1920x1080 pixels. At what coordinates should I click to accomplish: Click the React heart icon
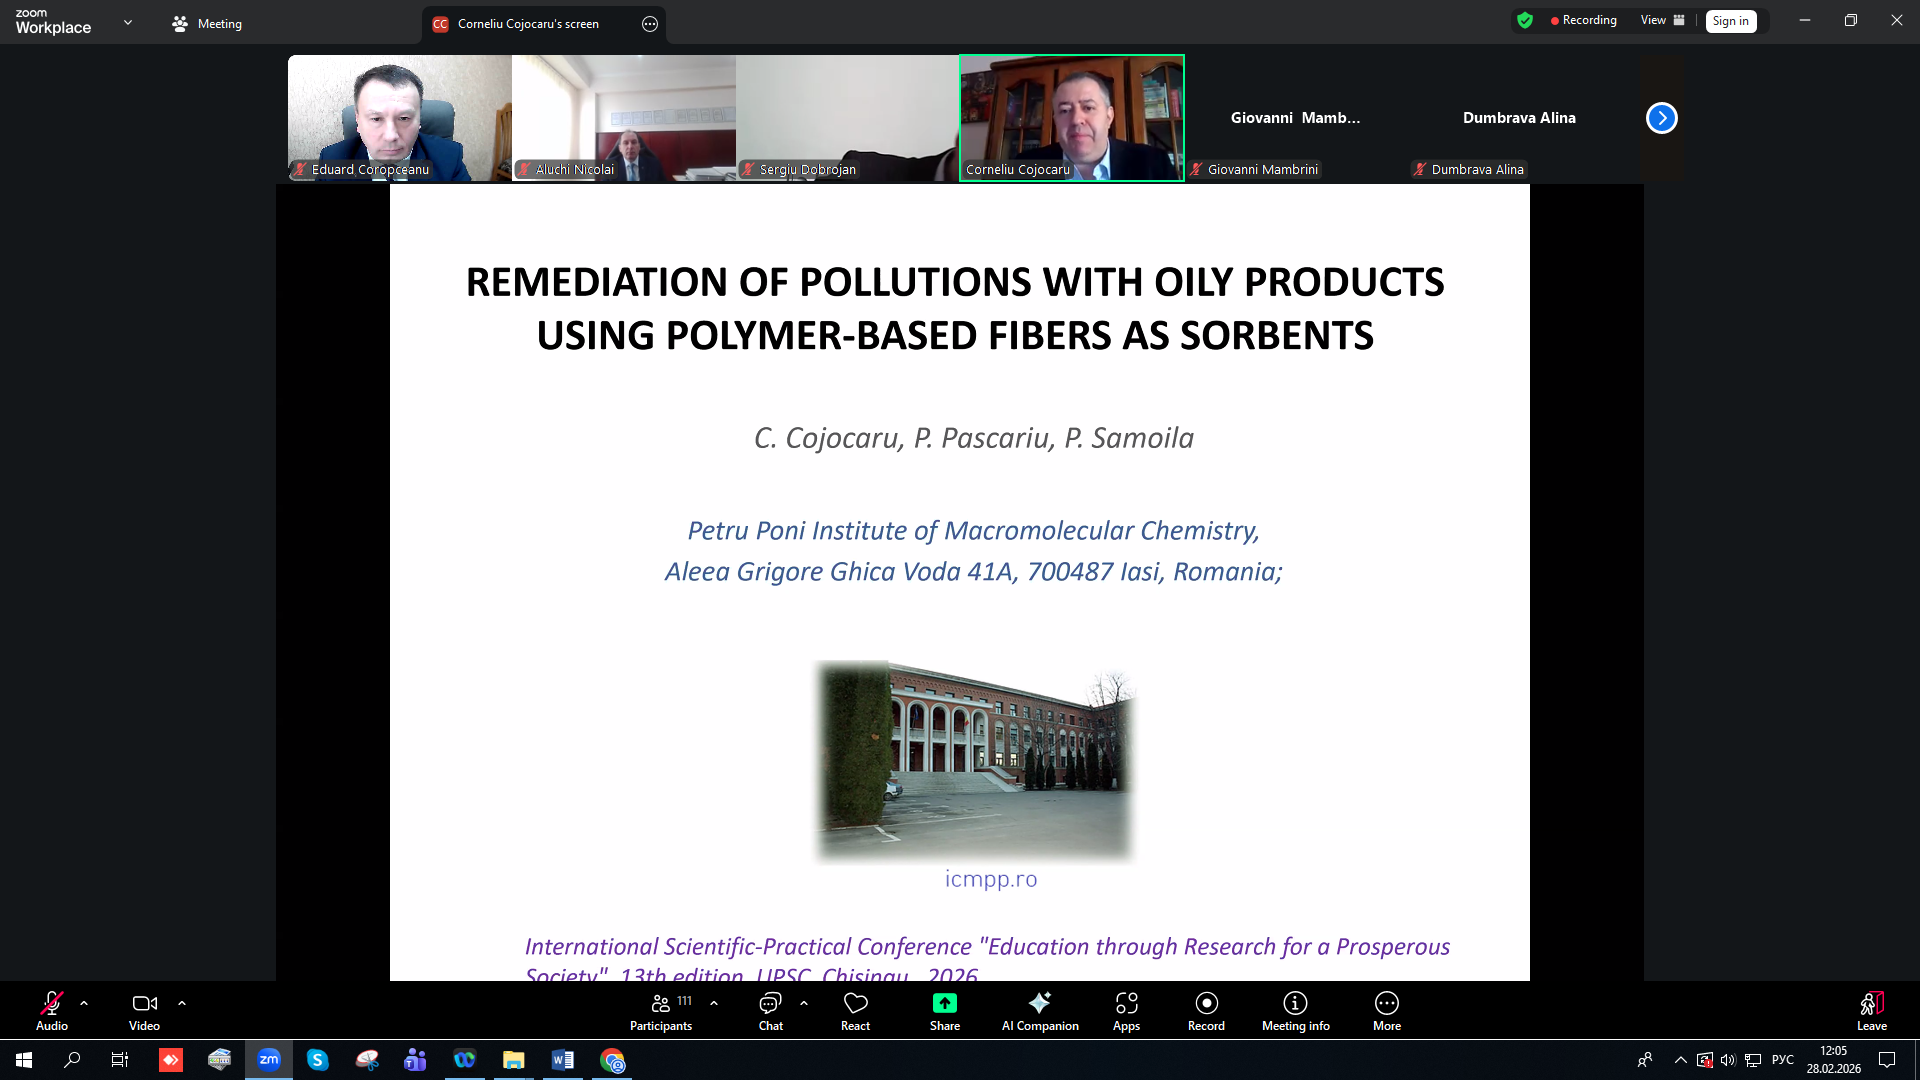[x=855, y=1003]
